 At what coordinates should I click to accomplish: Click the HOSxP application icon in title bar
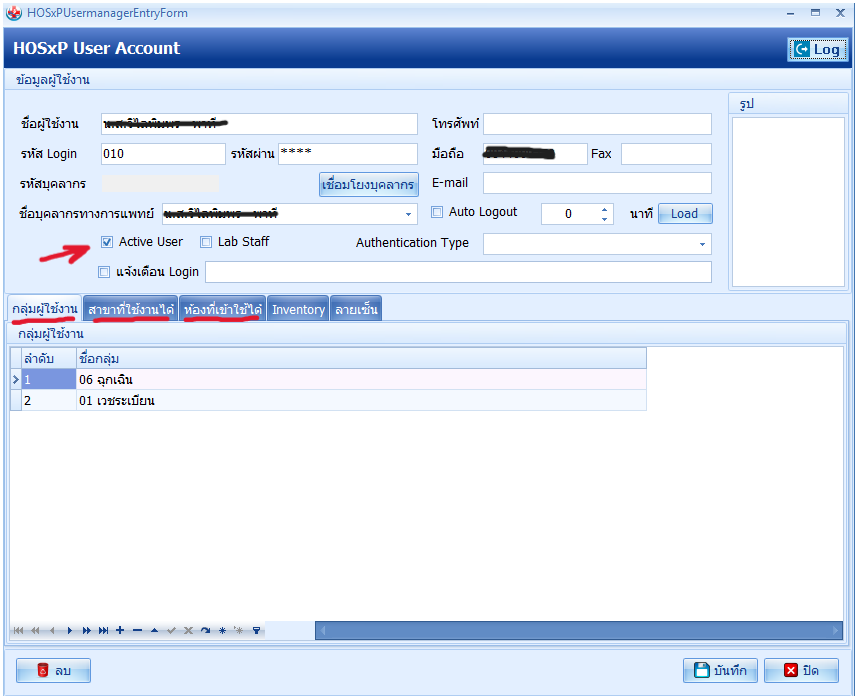14,13
